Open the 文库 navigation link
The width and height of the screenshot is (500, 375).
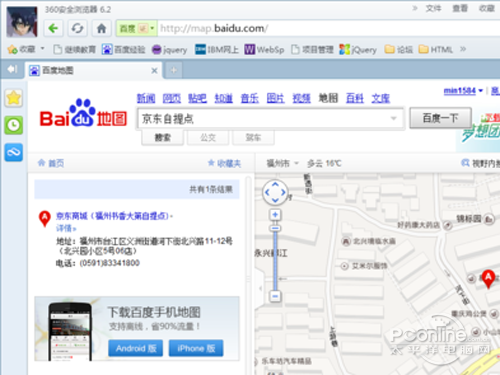pos(381,98)
